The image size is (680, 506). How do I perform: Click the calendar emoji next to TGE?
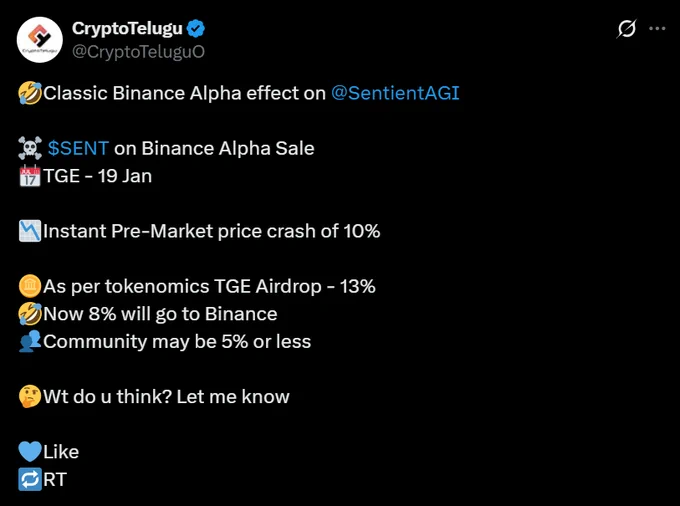point(30,176)
